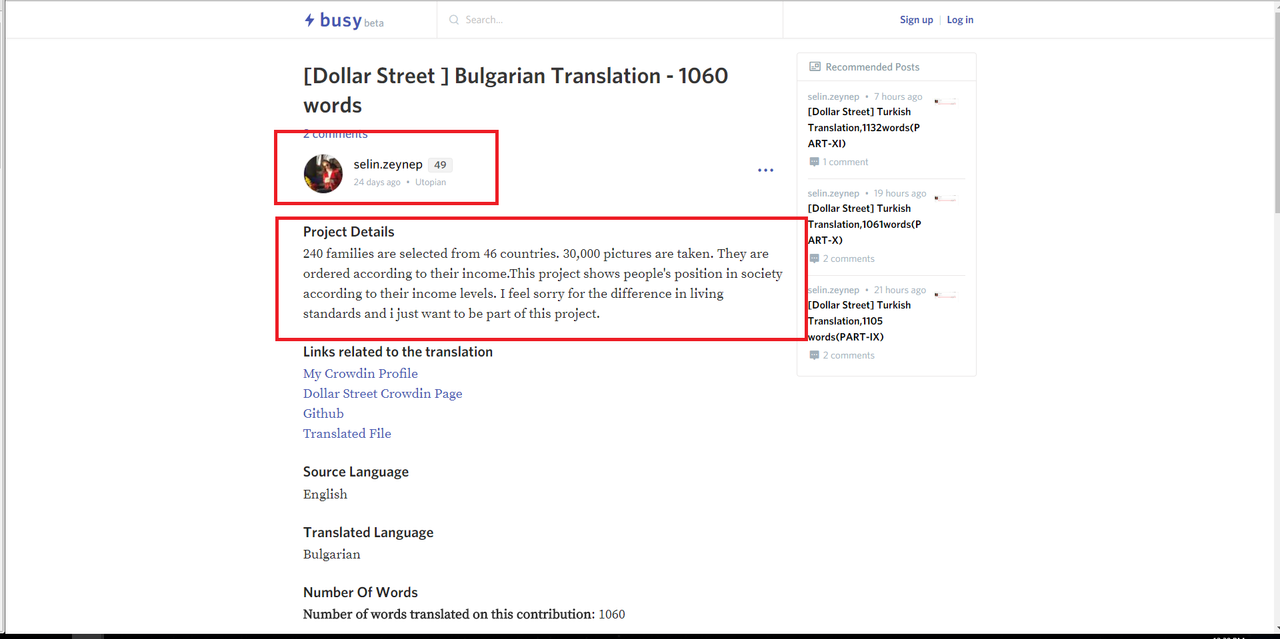Screen dimensions: 1280x639
Task: Open the 2 comments link under title
Action: [335, 134]
